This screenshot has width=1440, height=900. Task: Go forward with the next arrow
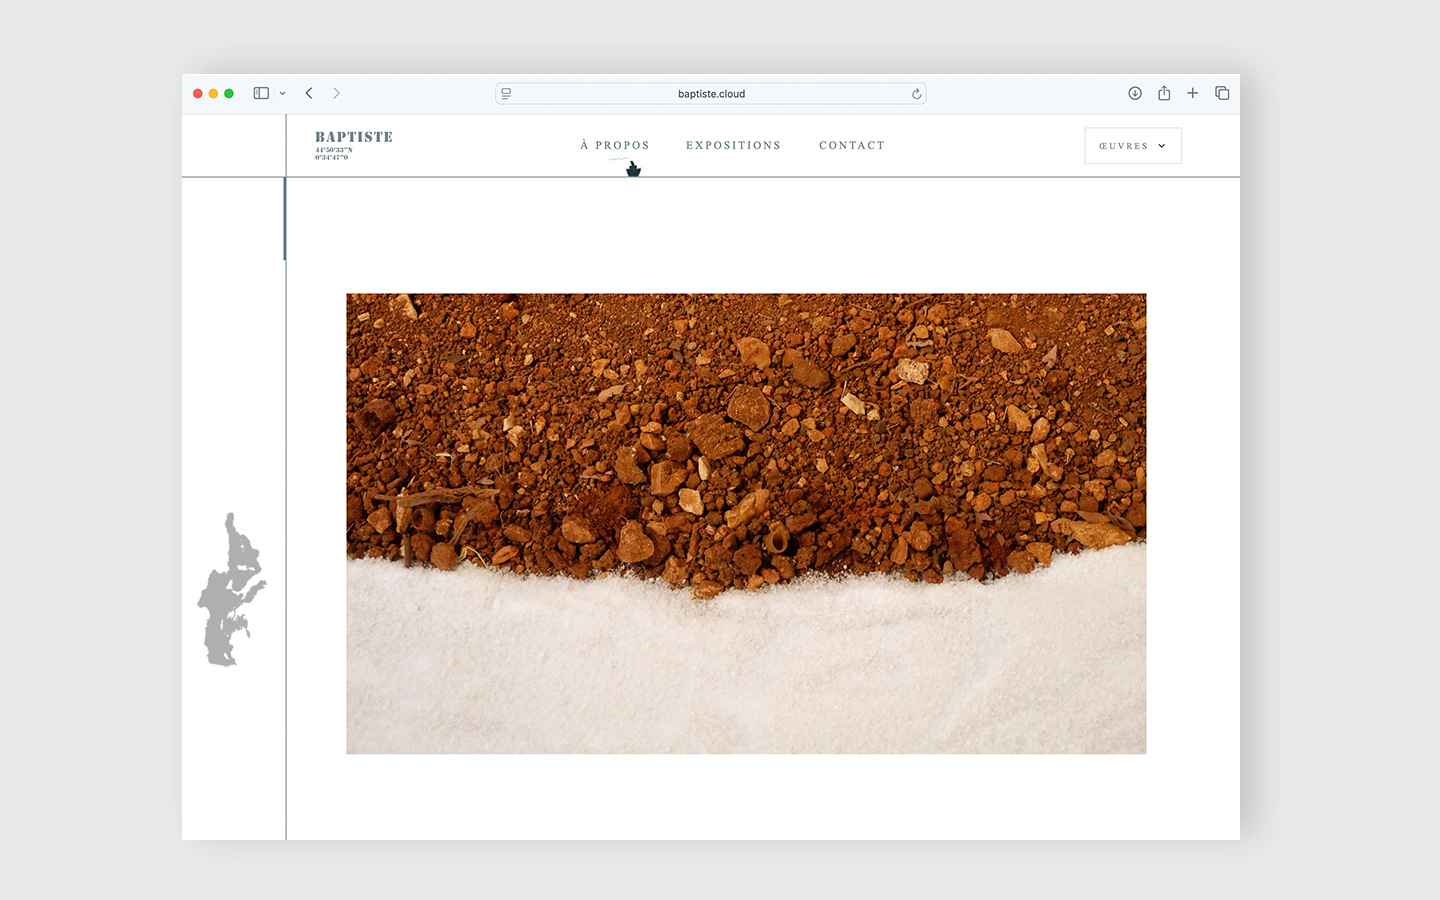[337, 93]
